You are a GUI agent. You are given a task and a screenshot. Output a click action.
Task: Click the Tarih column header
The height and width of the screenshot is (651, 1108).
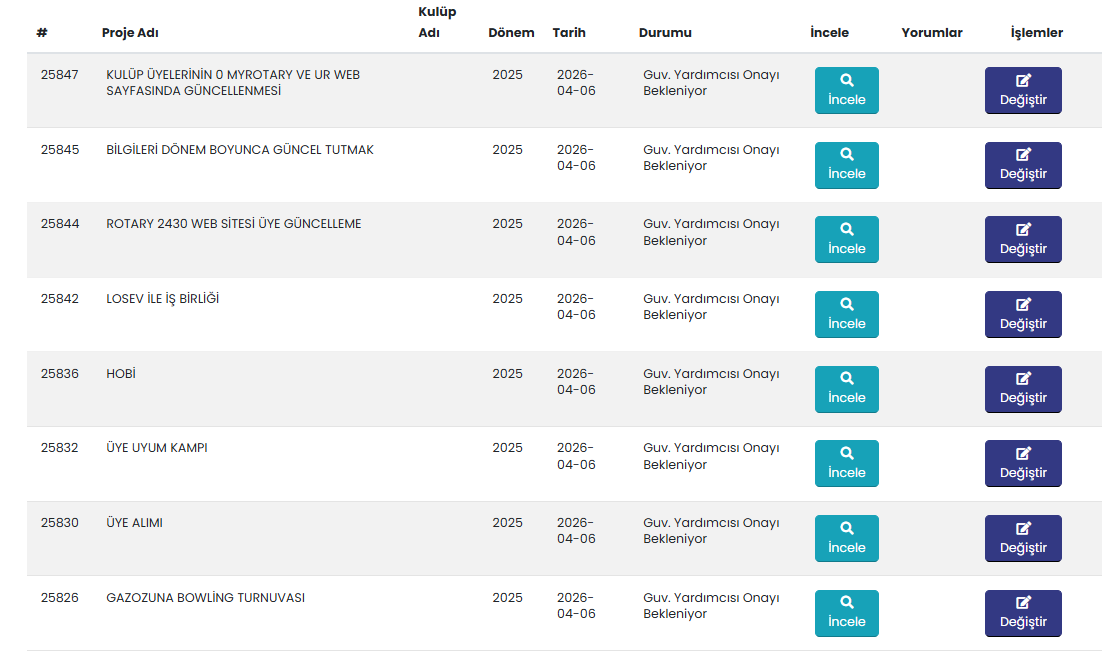pos(569,33)
